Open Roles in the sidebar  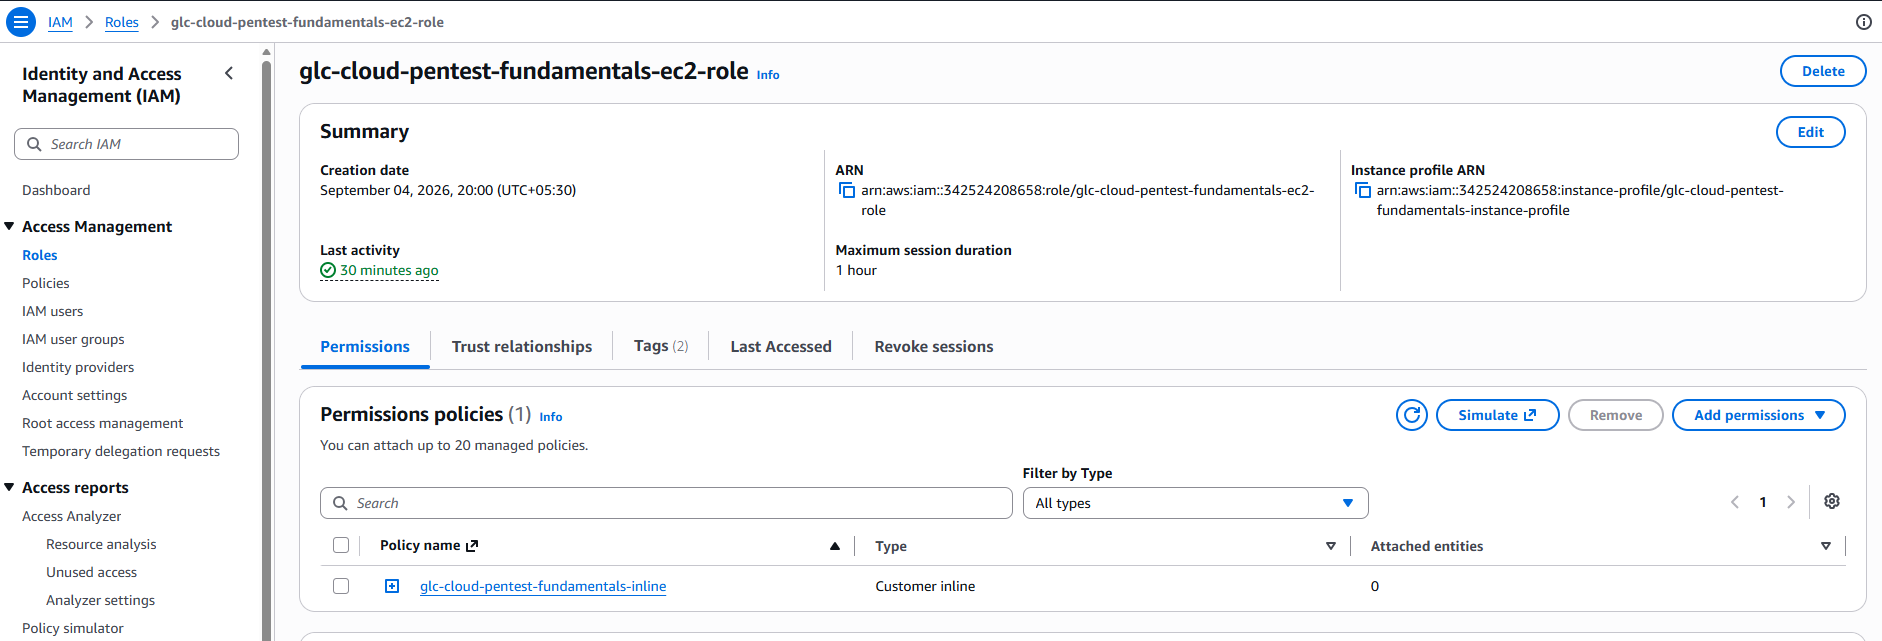coord(40,255)
